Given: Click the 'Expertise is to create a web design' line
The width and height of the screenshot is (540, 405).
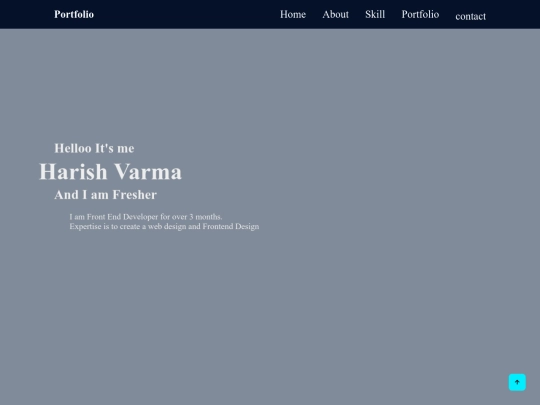Looking at the screenshot, I should point(164,226).
